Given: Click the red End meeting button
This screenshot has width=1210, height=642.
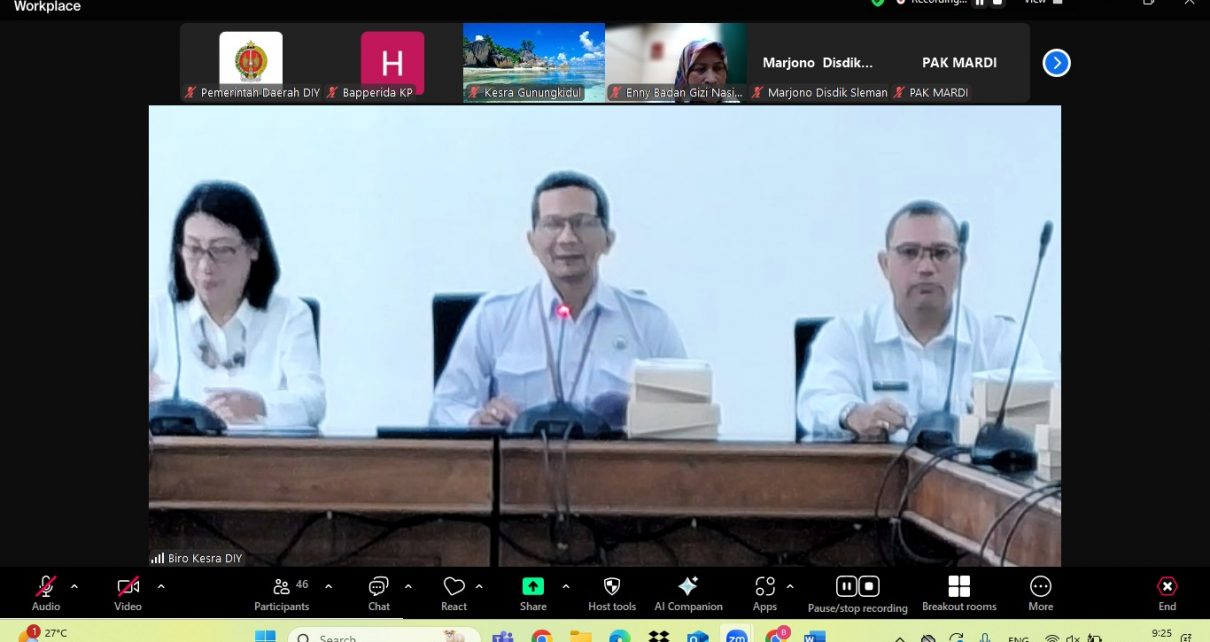Looking at the screenshot, I should pyautogui.click(x=1167, y=587).
